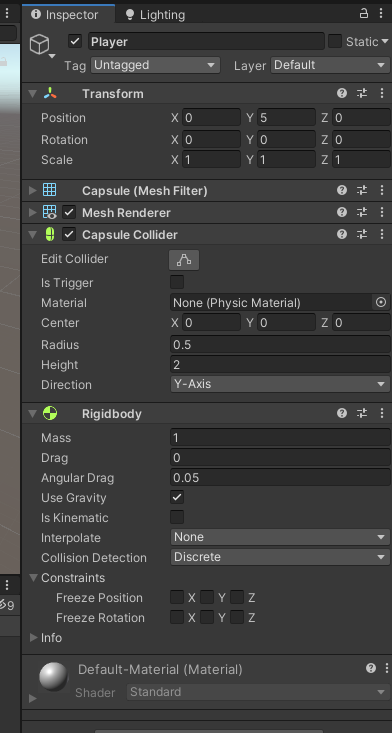This screenshot has width=392, height=733.
Task: Open Transform three-dot context menu
Action: (x=382, y=93)
